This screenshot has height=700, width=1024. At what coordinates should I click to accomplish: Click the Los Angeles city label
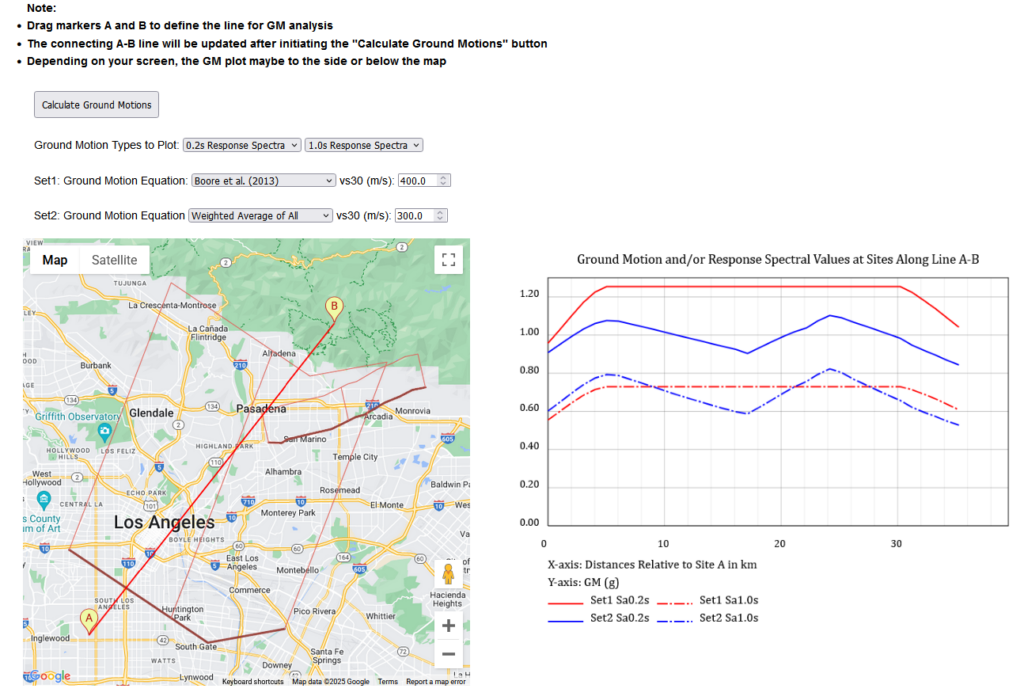point(164,522)
